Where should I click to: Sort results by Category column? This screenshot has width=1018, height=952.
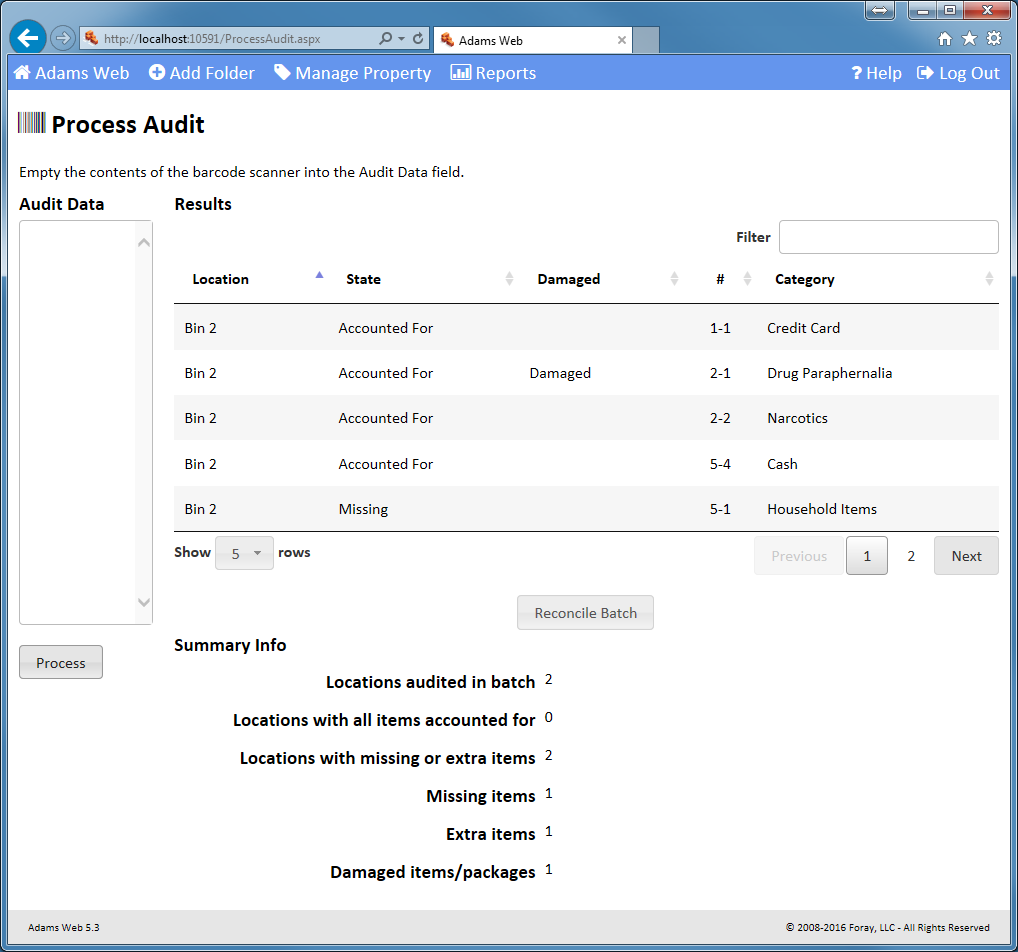(x=804, y=279)
